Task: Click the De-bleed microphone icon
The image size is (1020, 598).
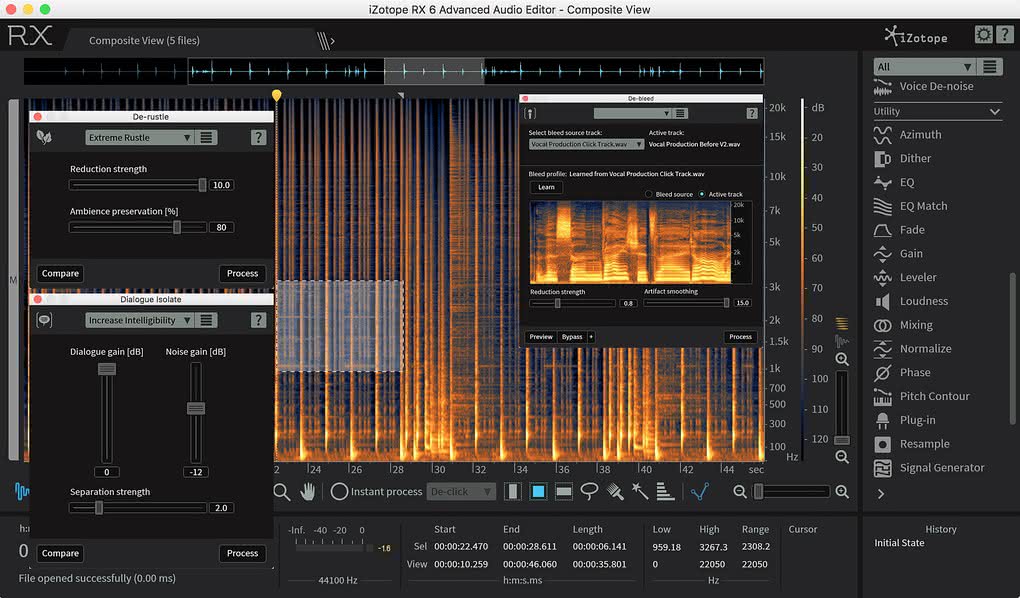Action: (x=530, y=114)
